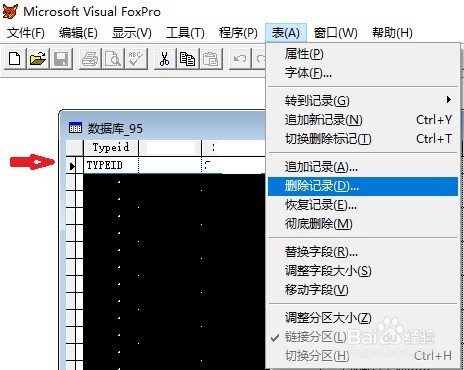Screen dimensions: 464x370
Task: Click the Visual FoxPro fox logo icon
Action: (10, 11)
